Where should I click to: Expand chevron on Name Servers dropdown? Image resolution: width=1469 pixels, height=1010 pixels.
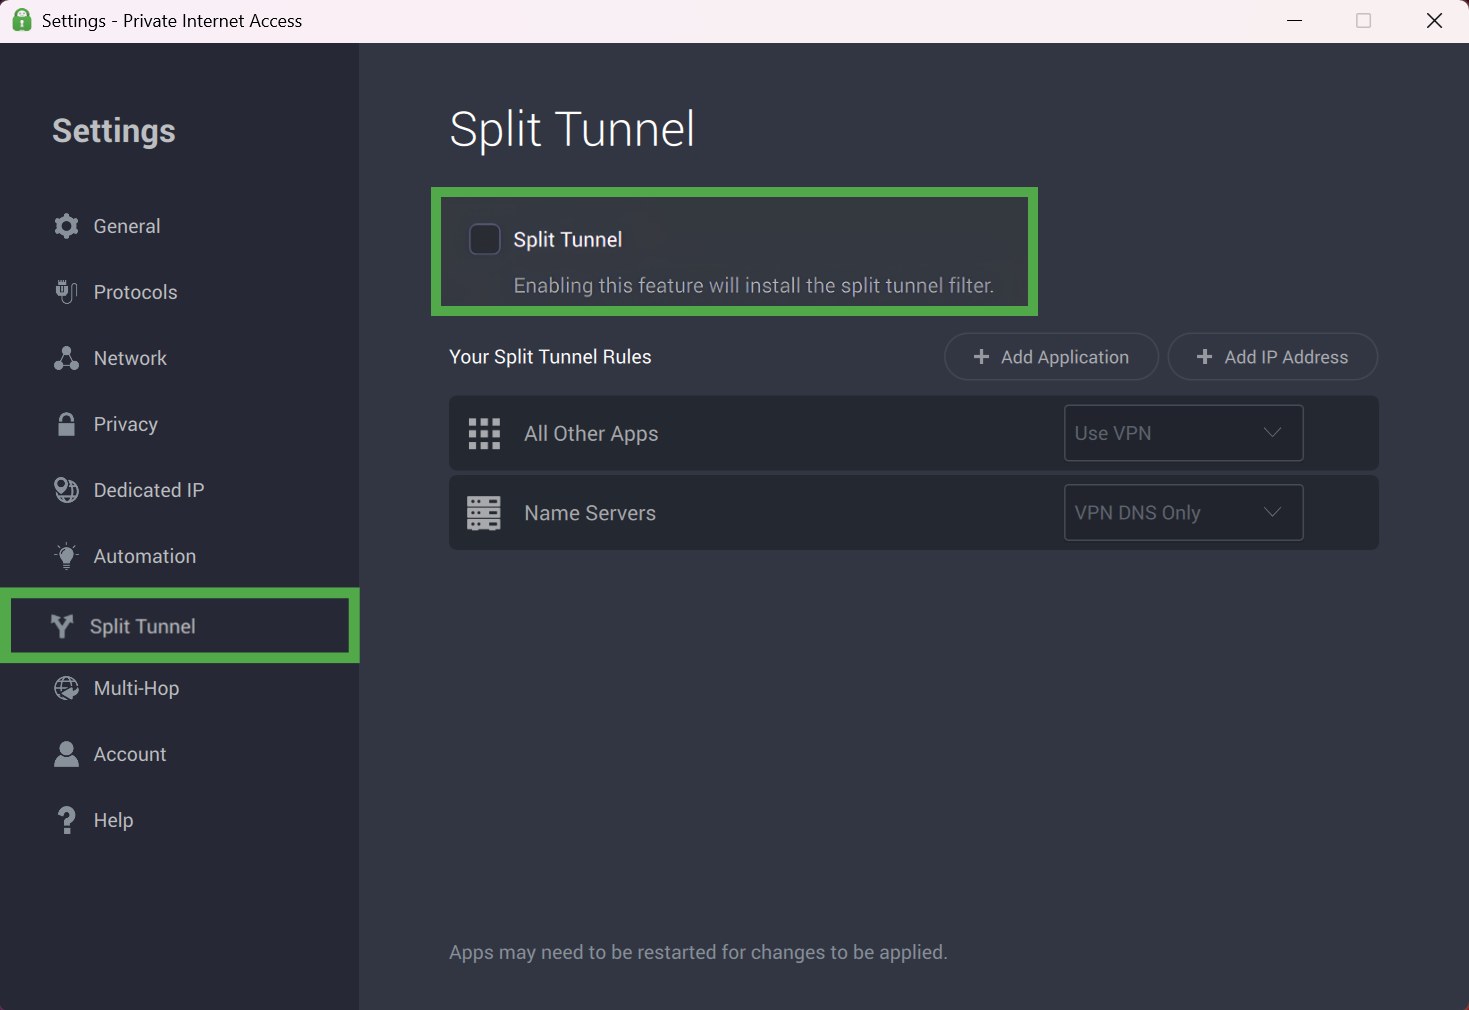pyautogui.click(x=1272, y=513)
